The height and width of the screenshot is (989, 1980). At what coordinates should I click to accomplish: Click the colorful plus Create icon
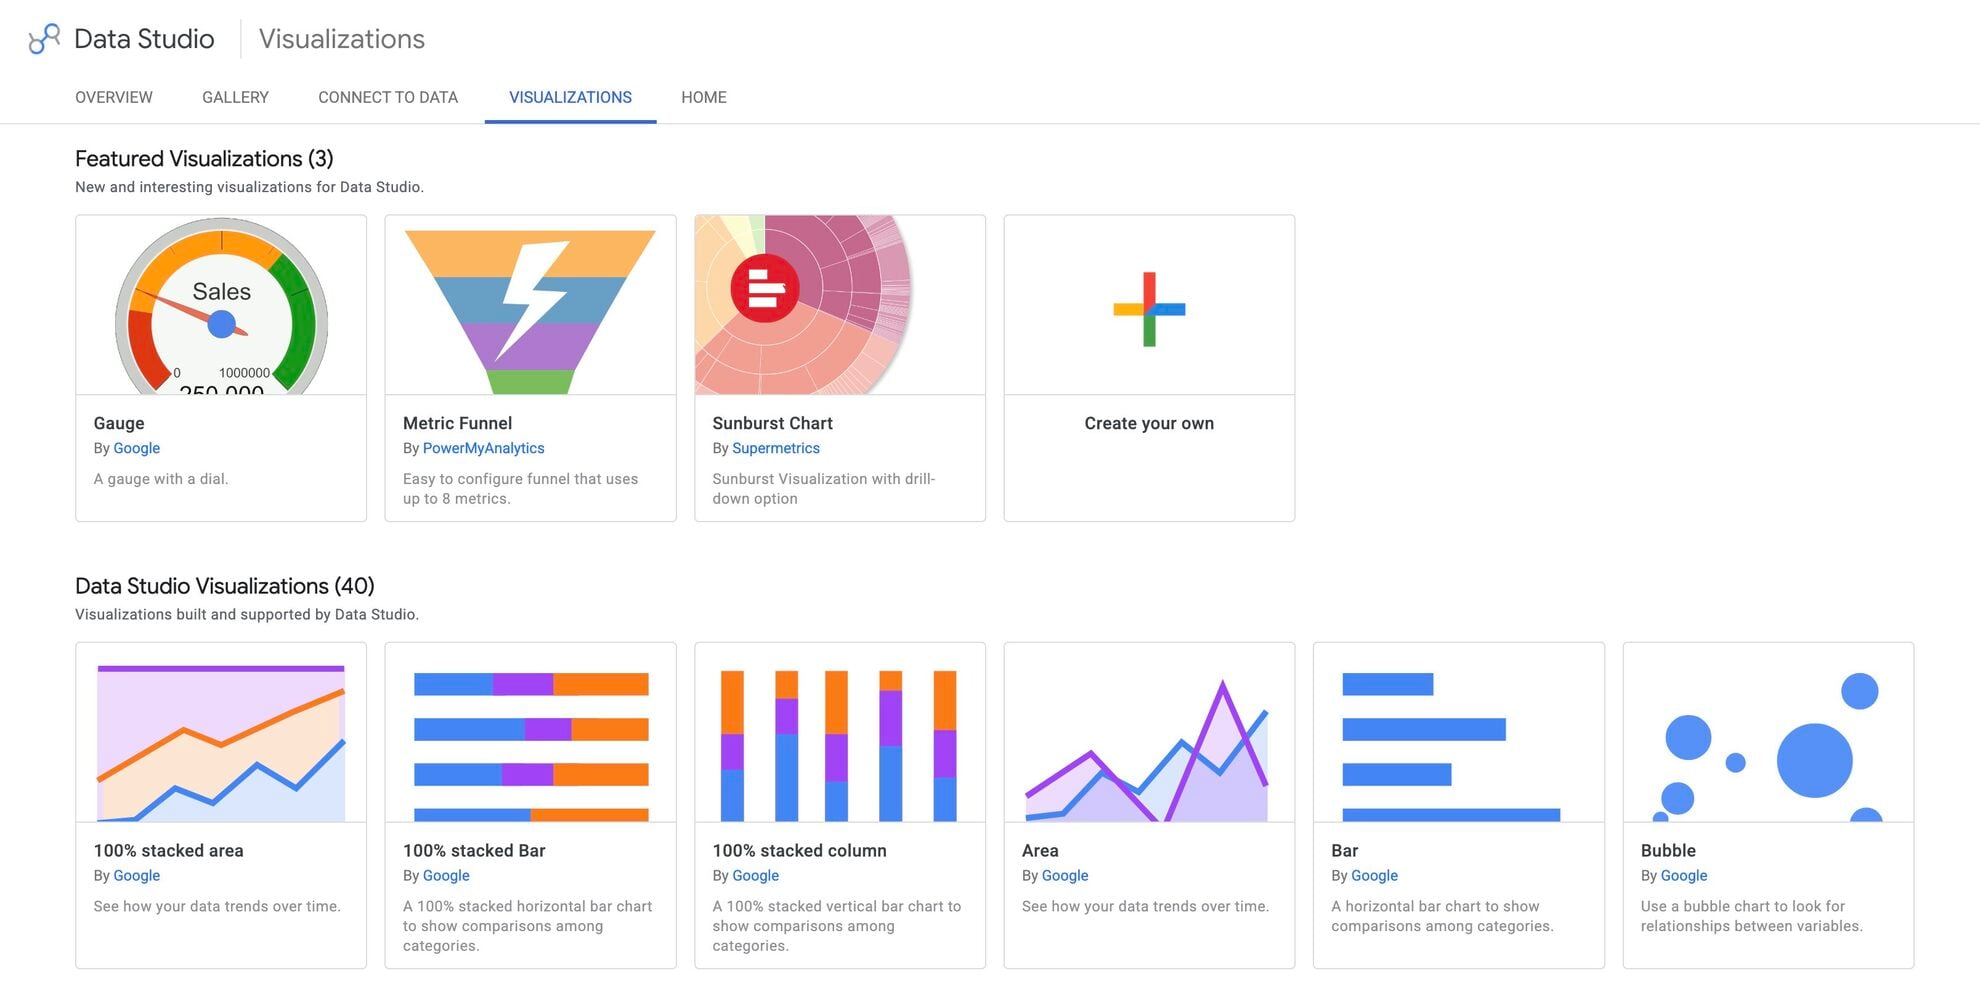(1149, 310)
